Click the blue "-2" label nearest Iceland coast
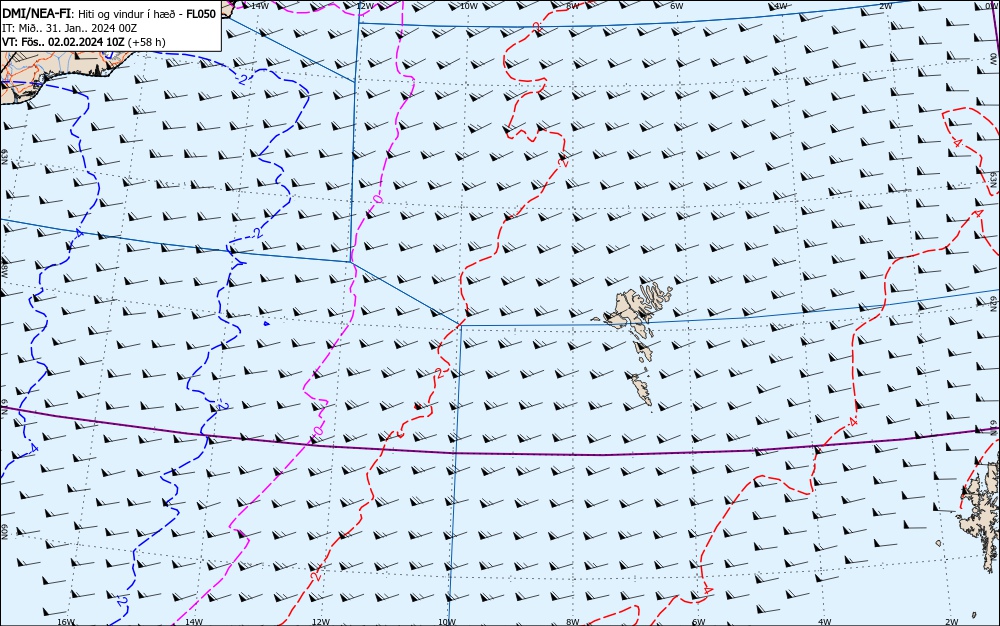The width and height of the screenshot is (1000, 626). 242,79
